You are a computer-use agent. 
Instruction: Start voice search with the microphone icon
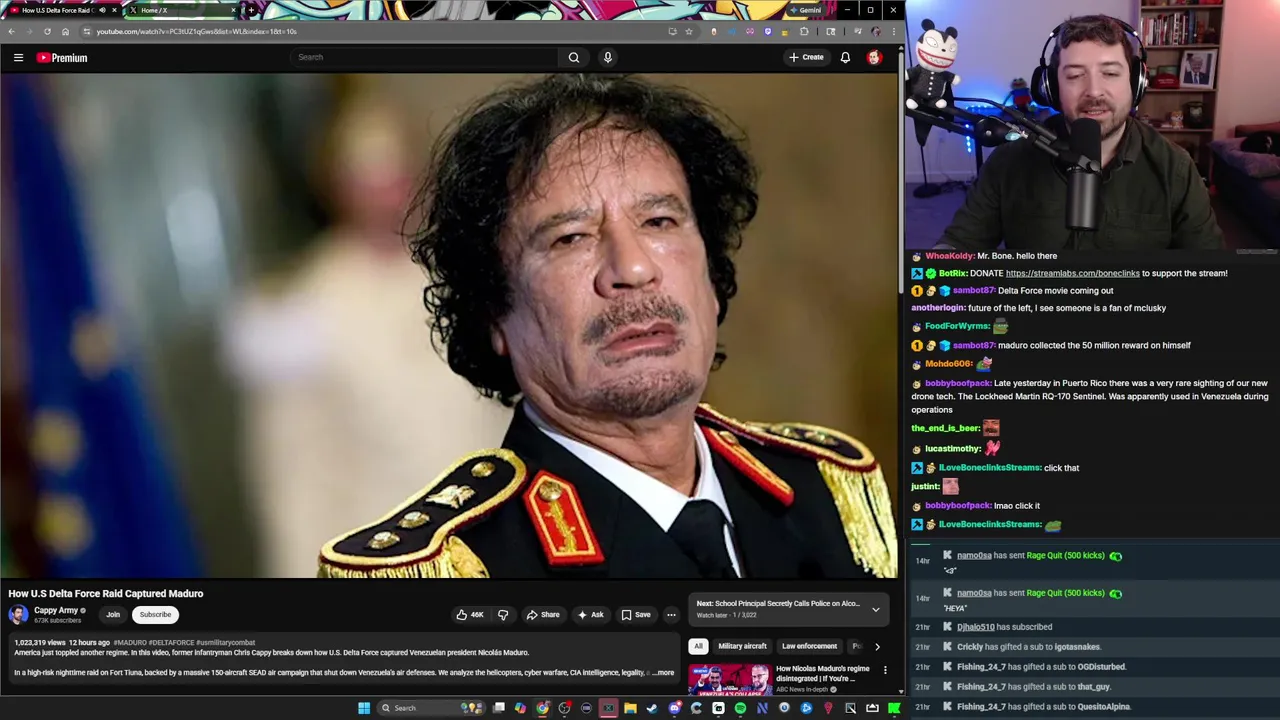click(607, 57)
